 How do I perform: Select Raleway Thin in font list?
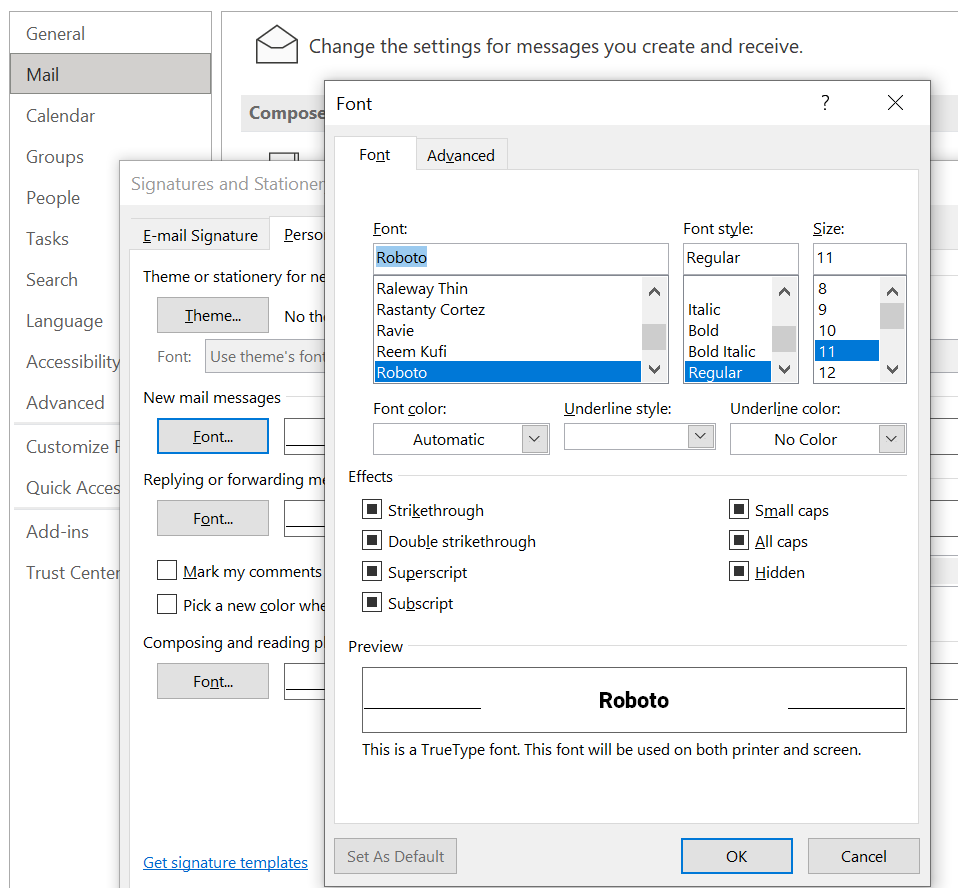click(508, 288)
